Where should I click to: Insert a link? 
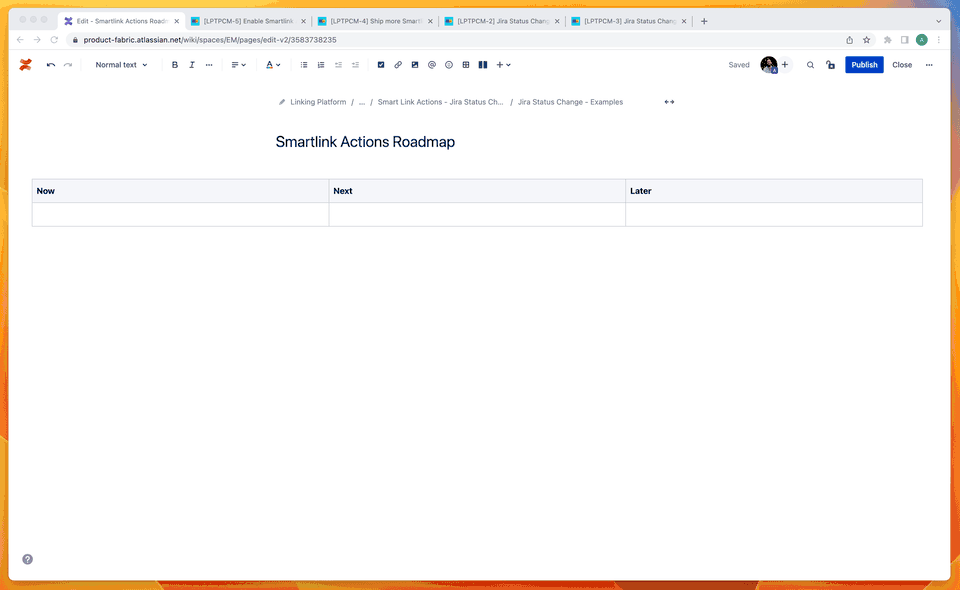[398, 64]
